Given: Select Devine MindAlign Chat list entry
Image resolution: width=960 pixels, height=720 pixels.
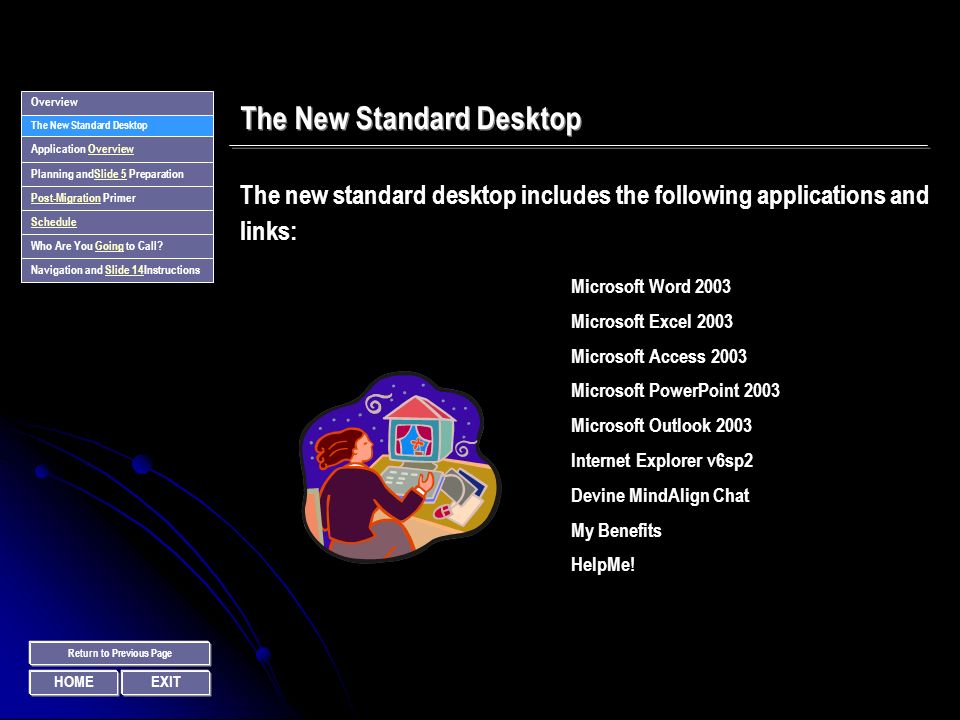Looking at the screenshot, I should (x=660, y=496).
